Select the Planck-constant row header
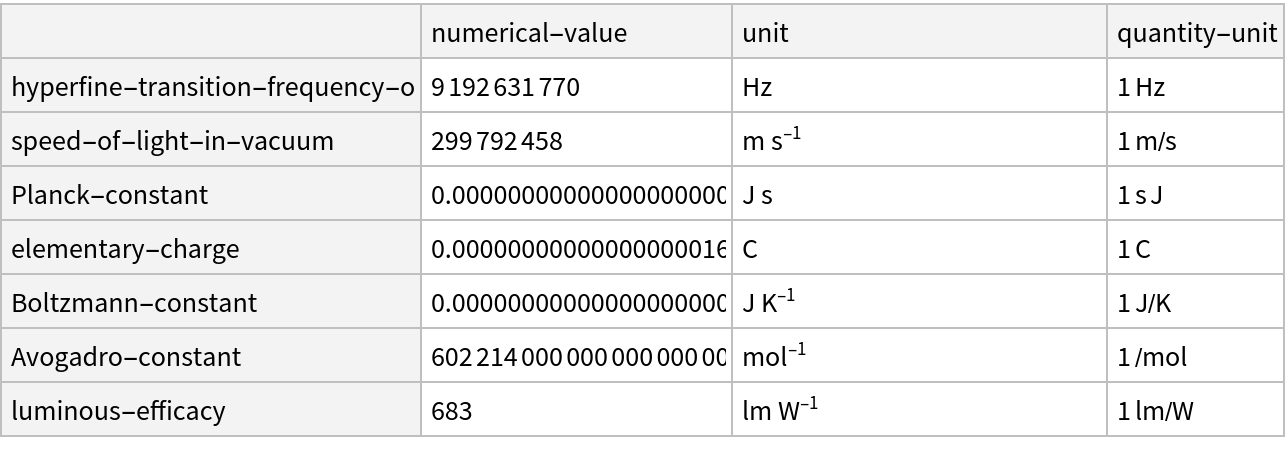This screenshot has width=1286, height=470. pyautogui.click(x=211, y=194)
